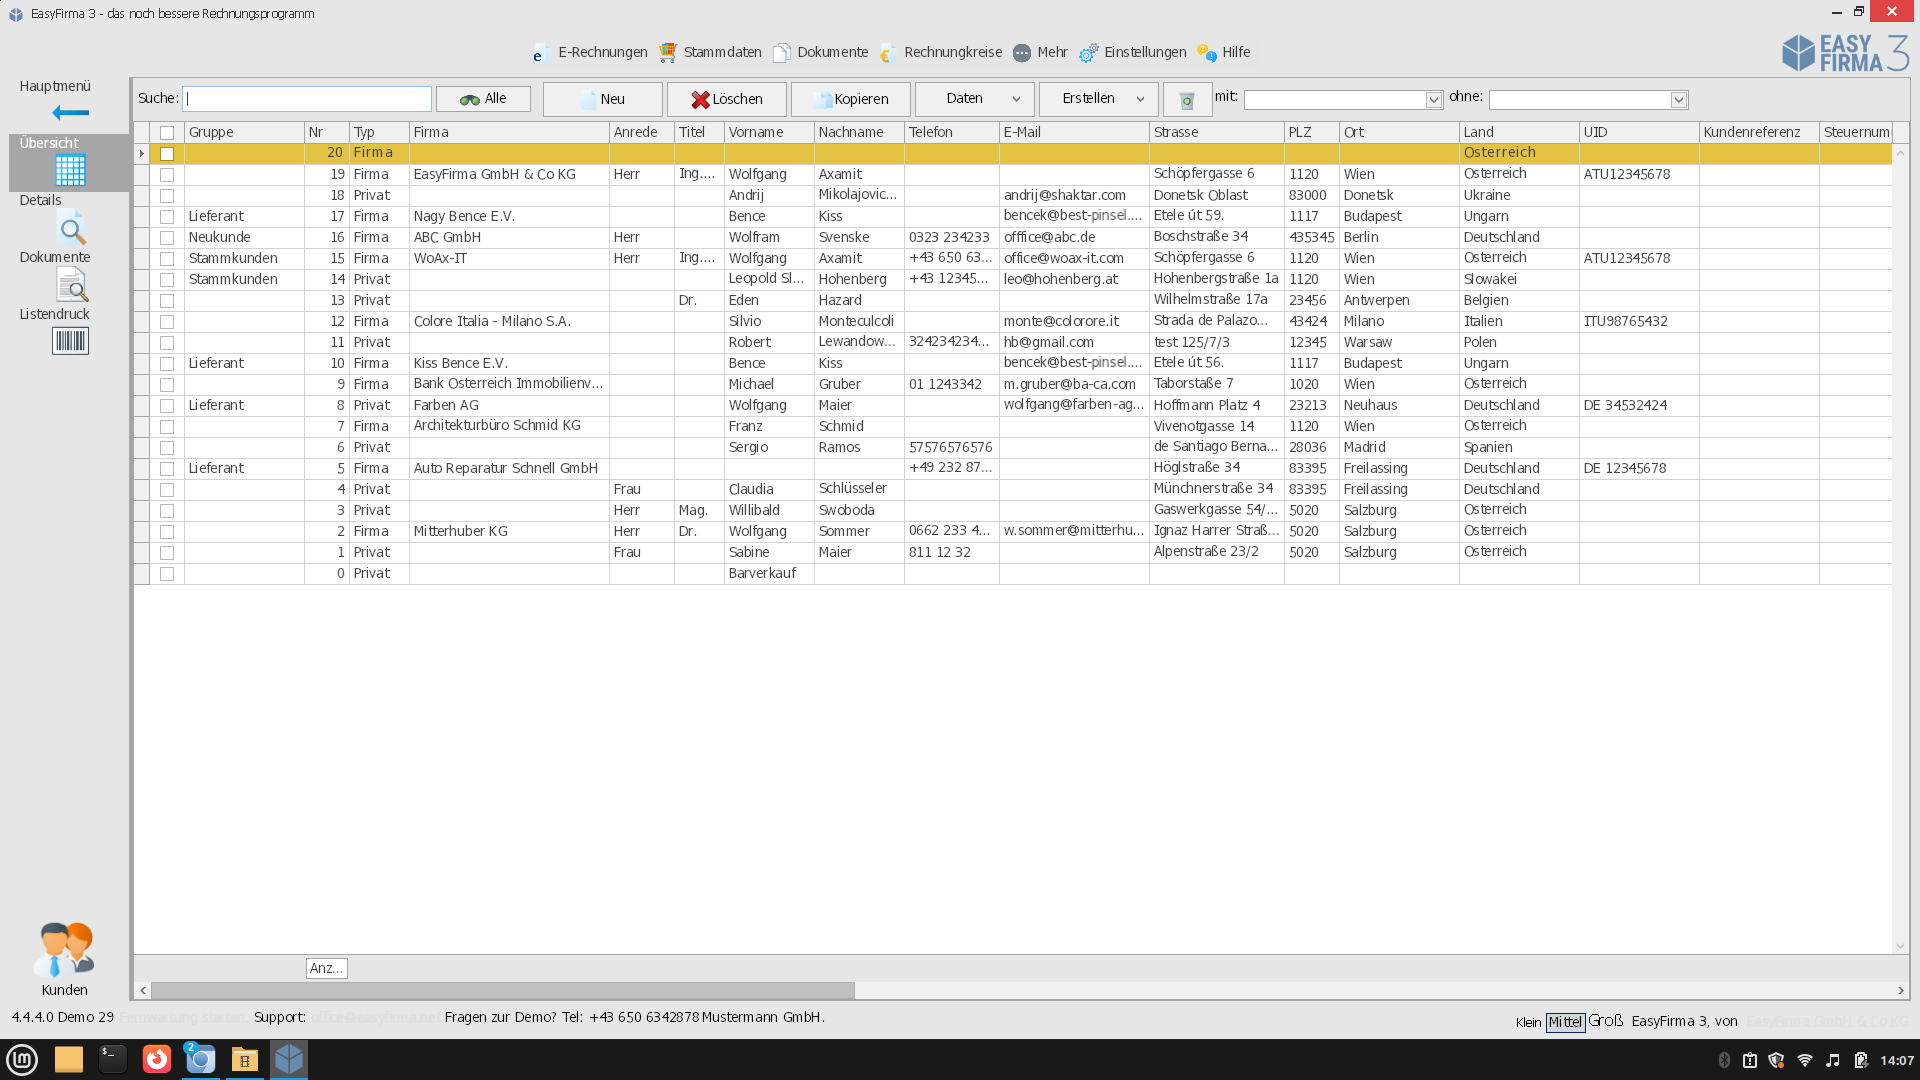
Task: Open the Dokumente sidebar icon
Action: point(71,287)
